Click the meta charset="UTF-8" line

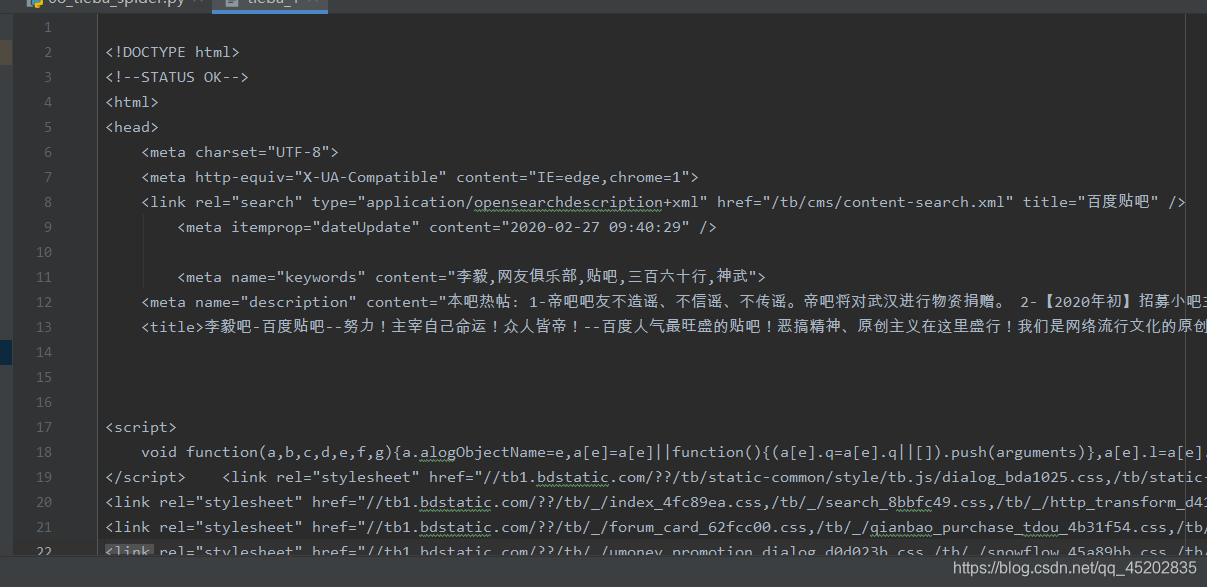240,152
